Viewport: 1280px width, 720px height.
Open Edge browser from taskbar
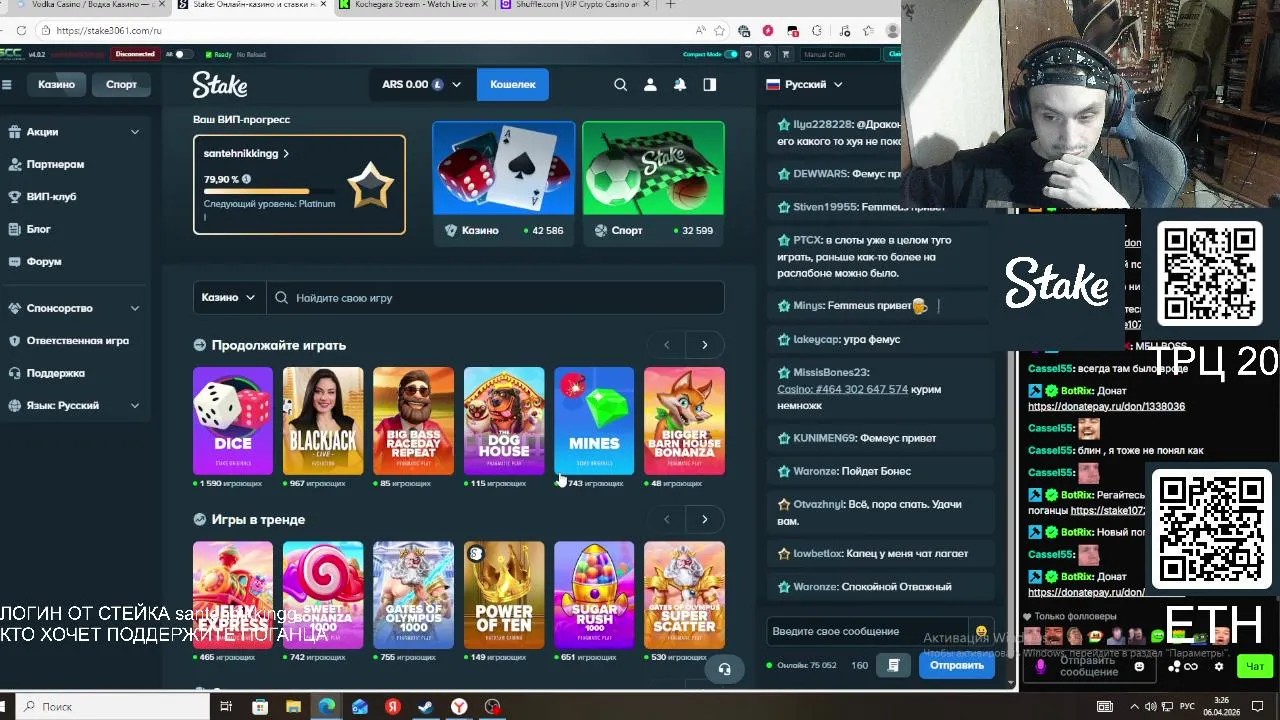click(326, 707)
